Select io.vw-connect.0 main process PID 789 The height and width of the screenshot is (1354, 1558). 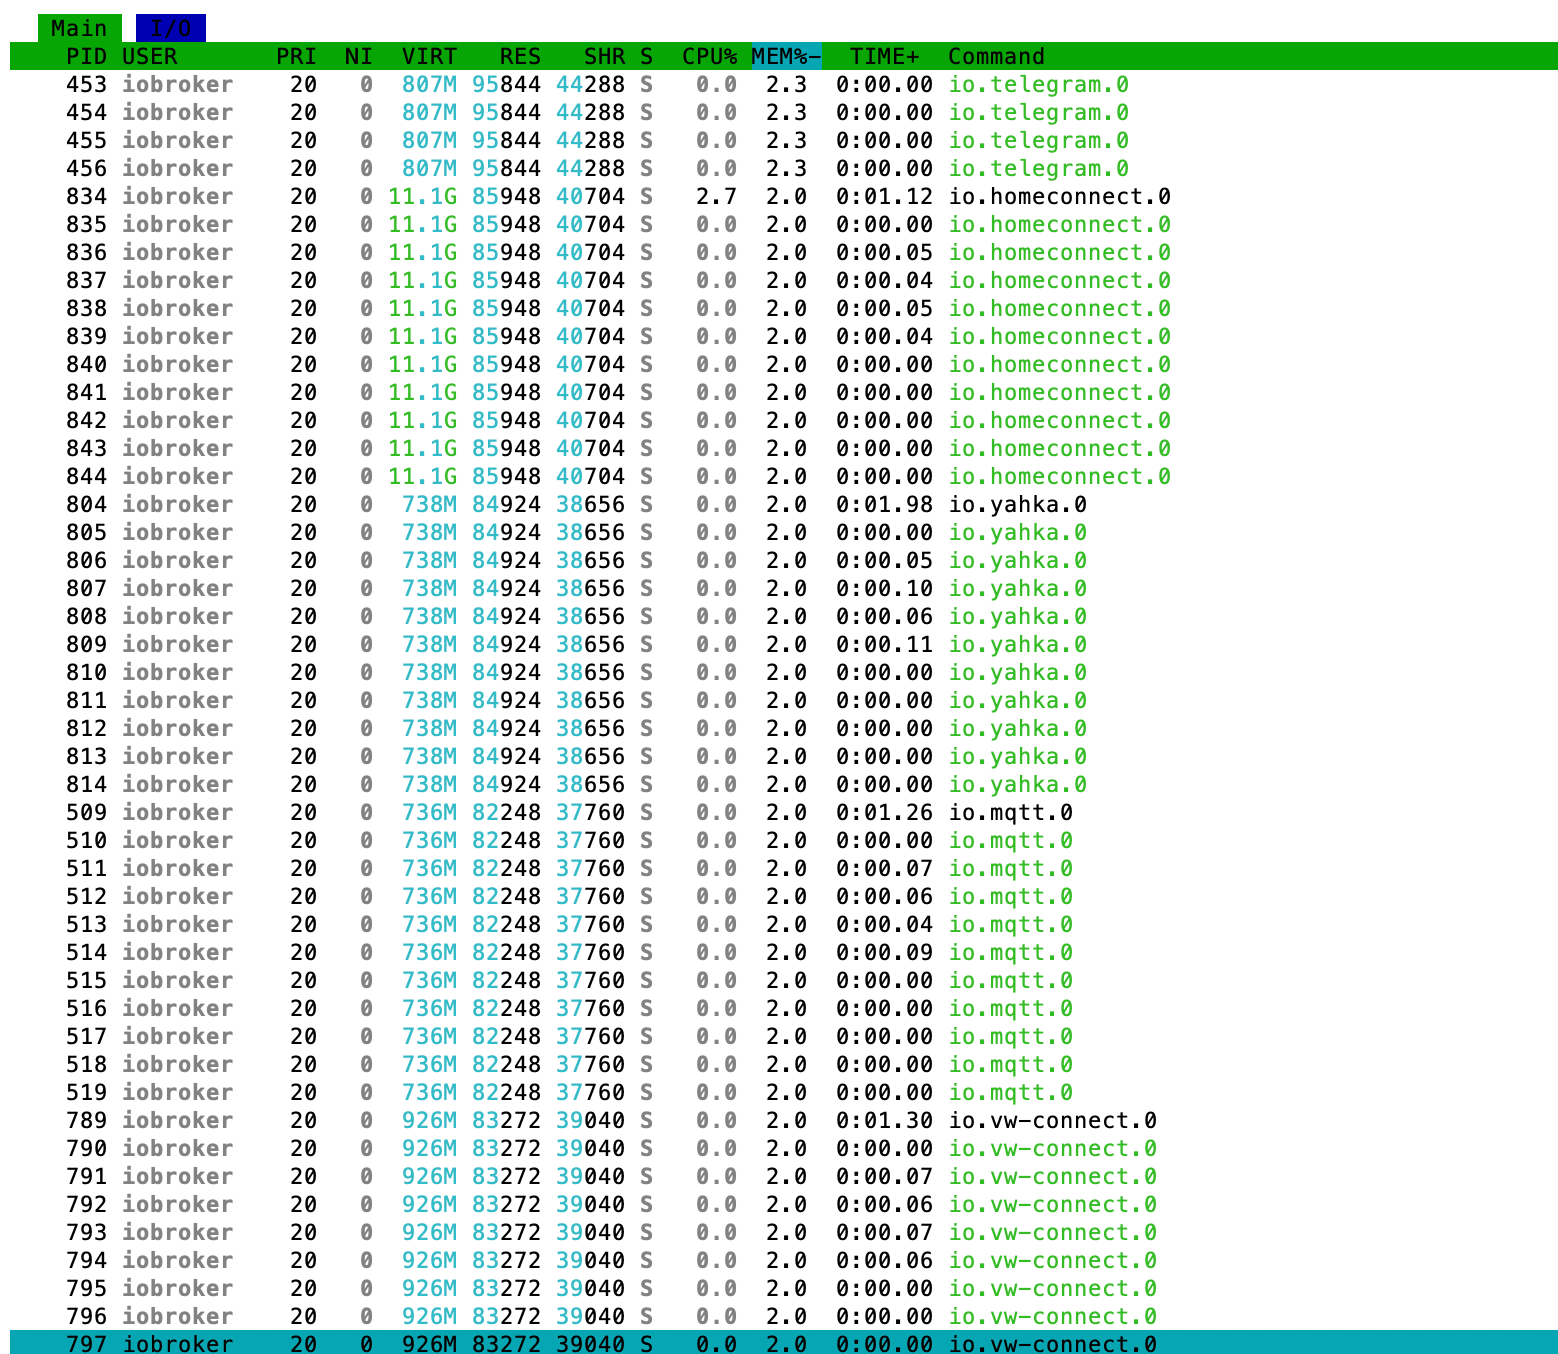point(784,1120)
